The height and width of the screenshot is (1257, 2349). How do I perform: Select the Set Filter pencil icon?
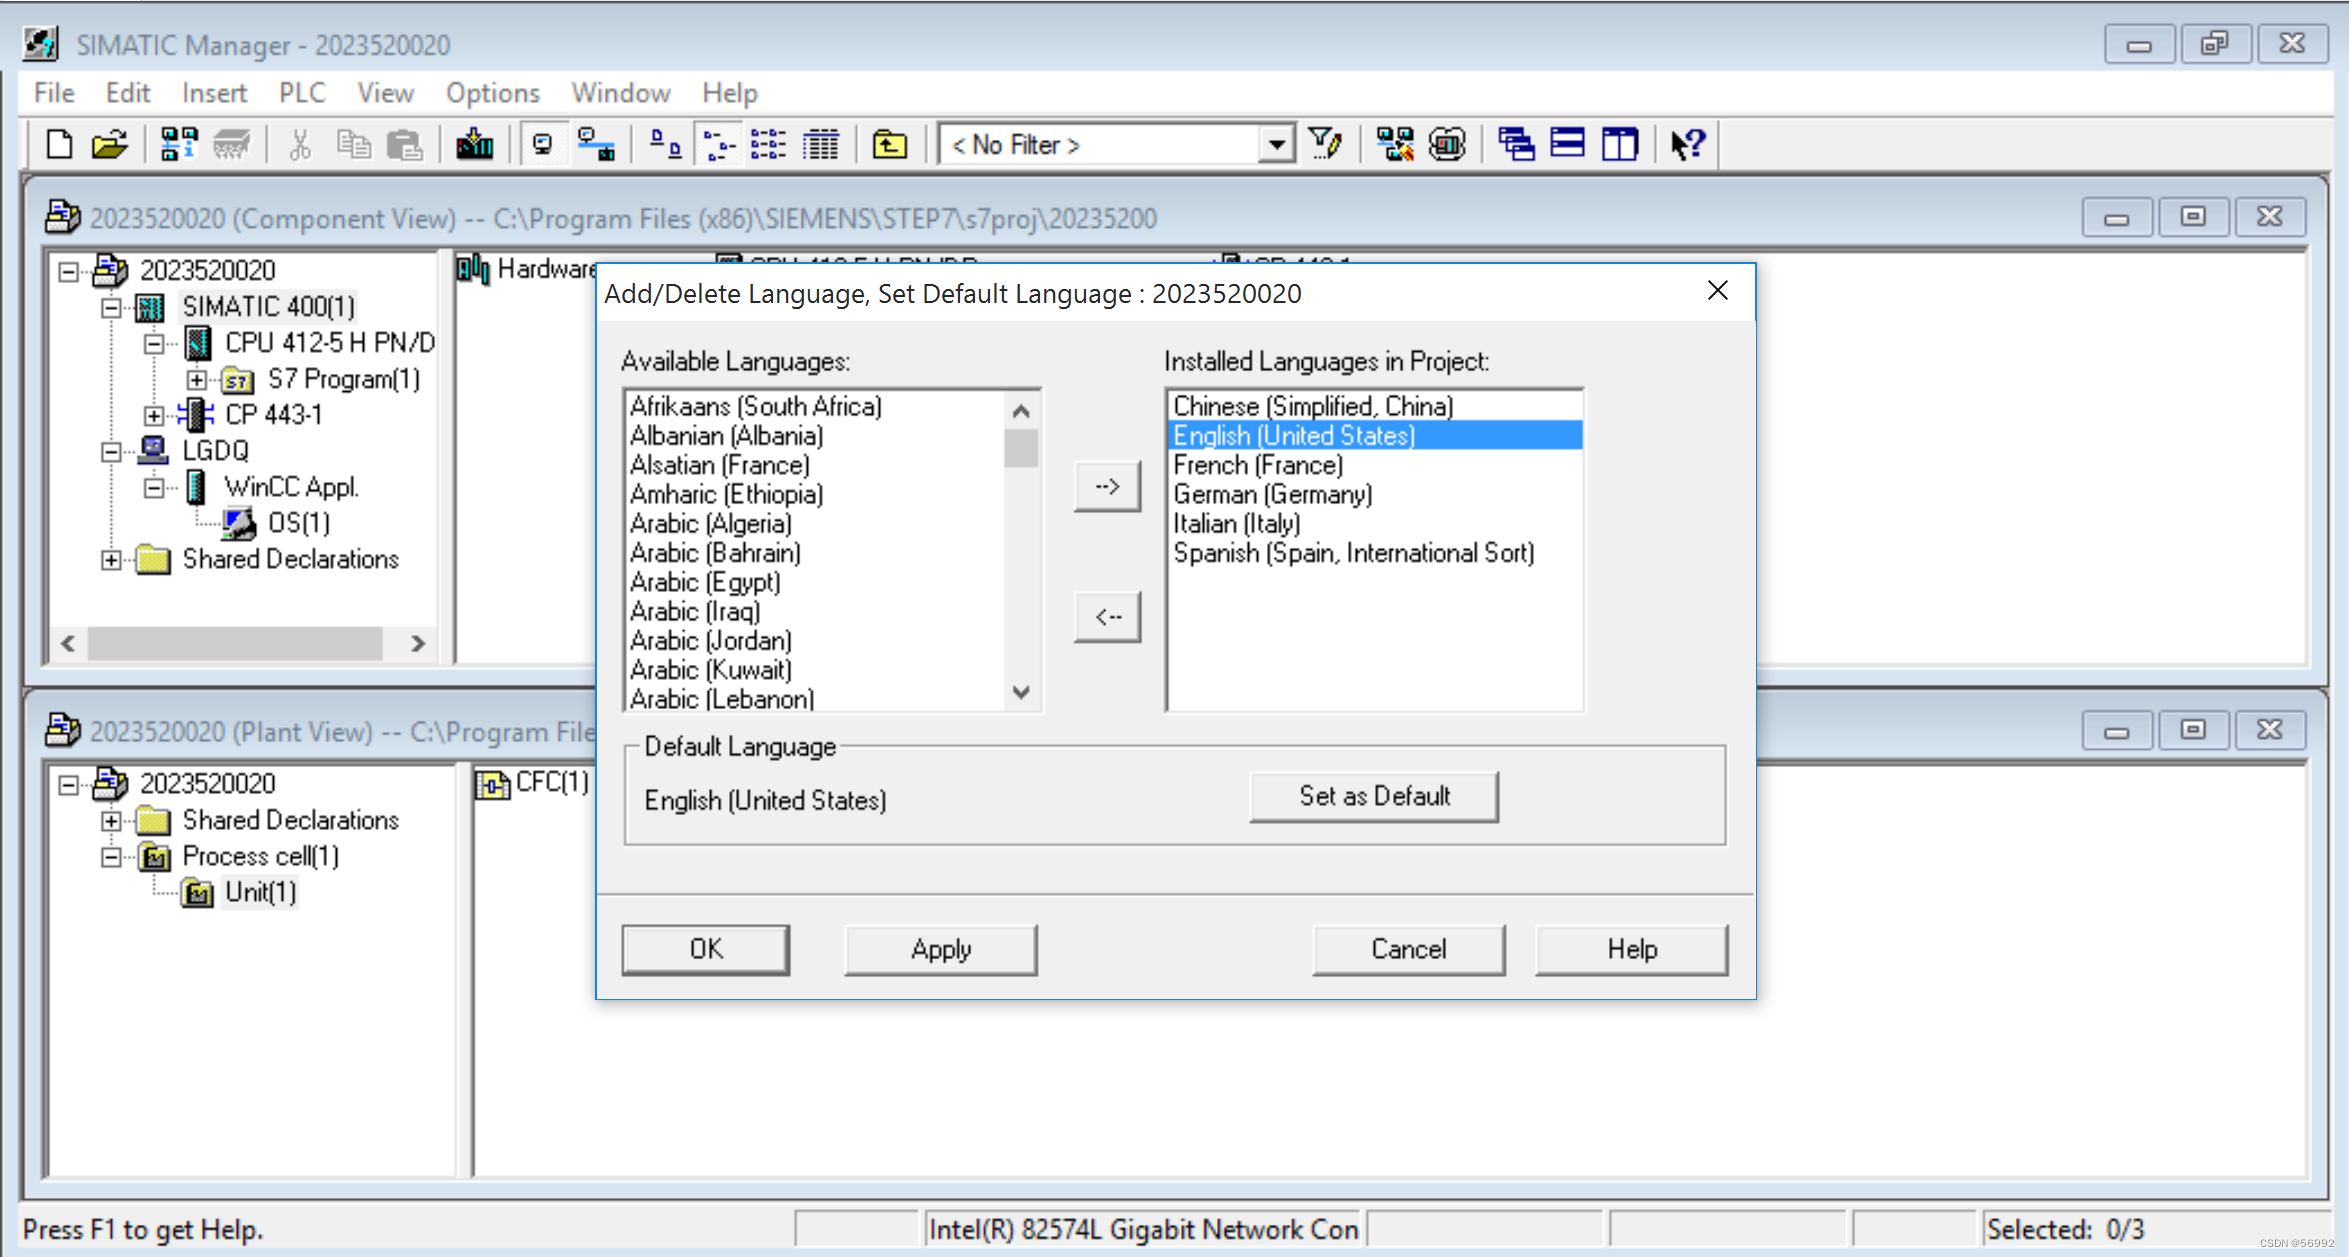(x=1327, y=144)
